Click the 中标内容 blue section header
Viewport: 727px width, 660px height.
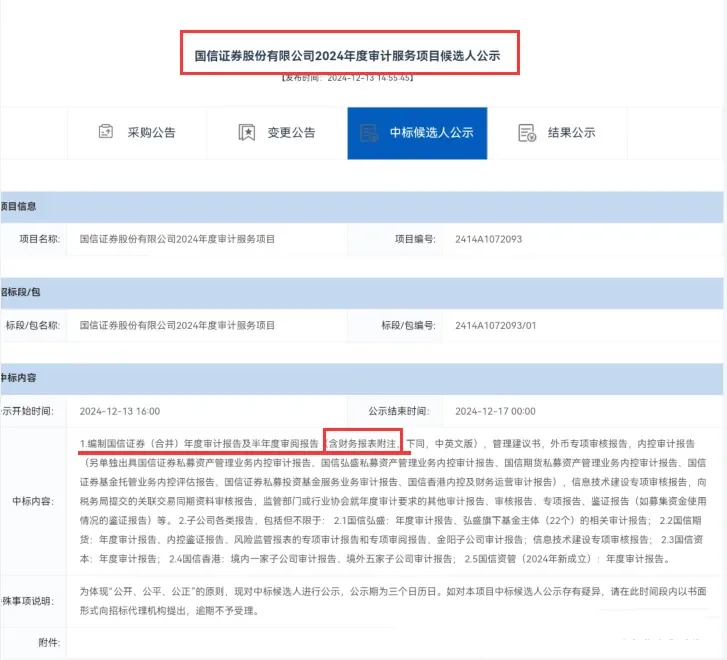pos(362,378)
